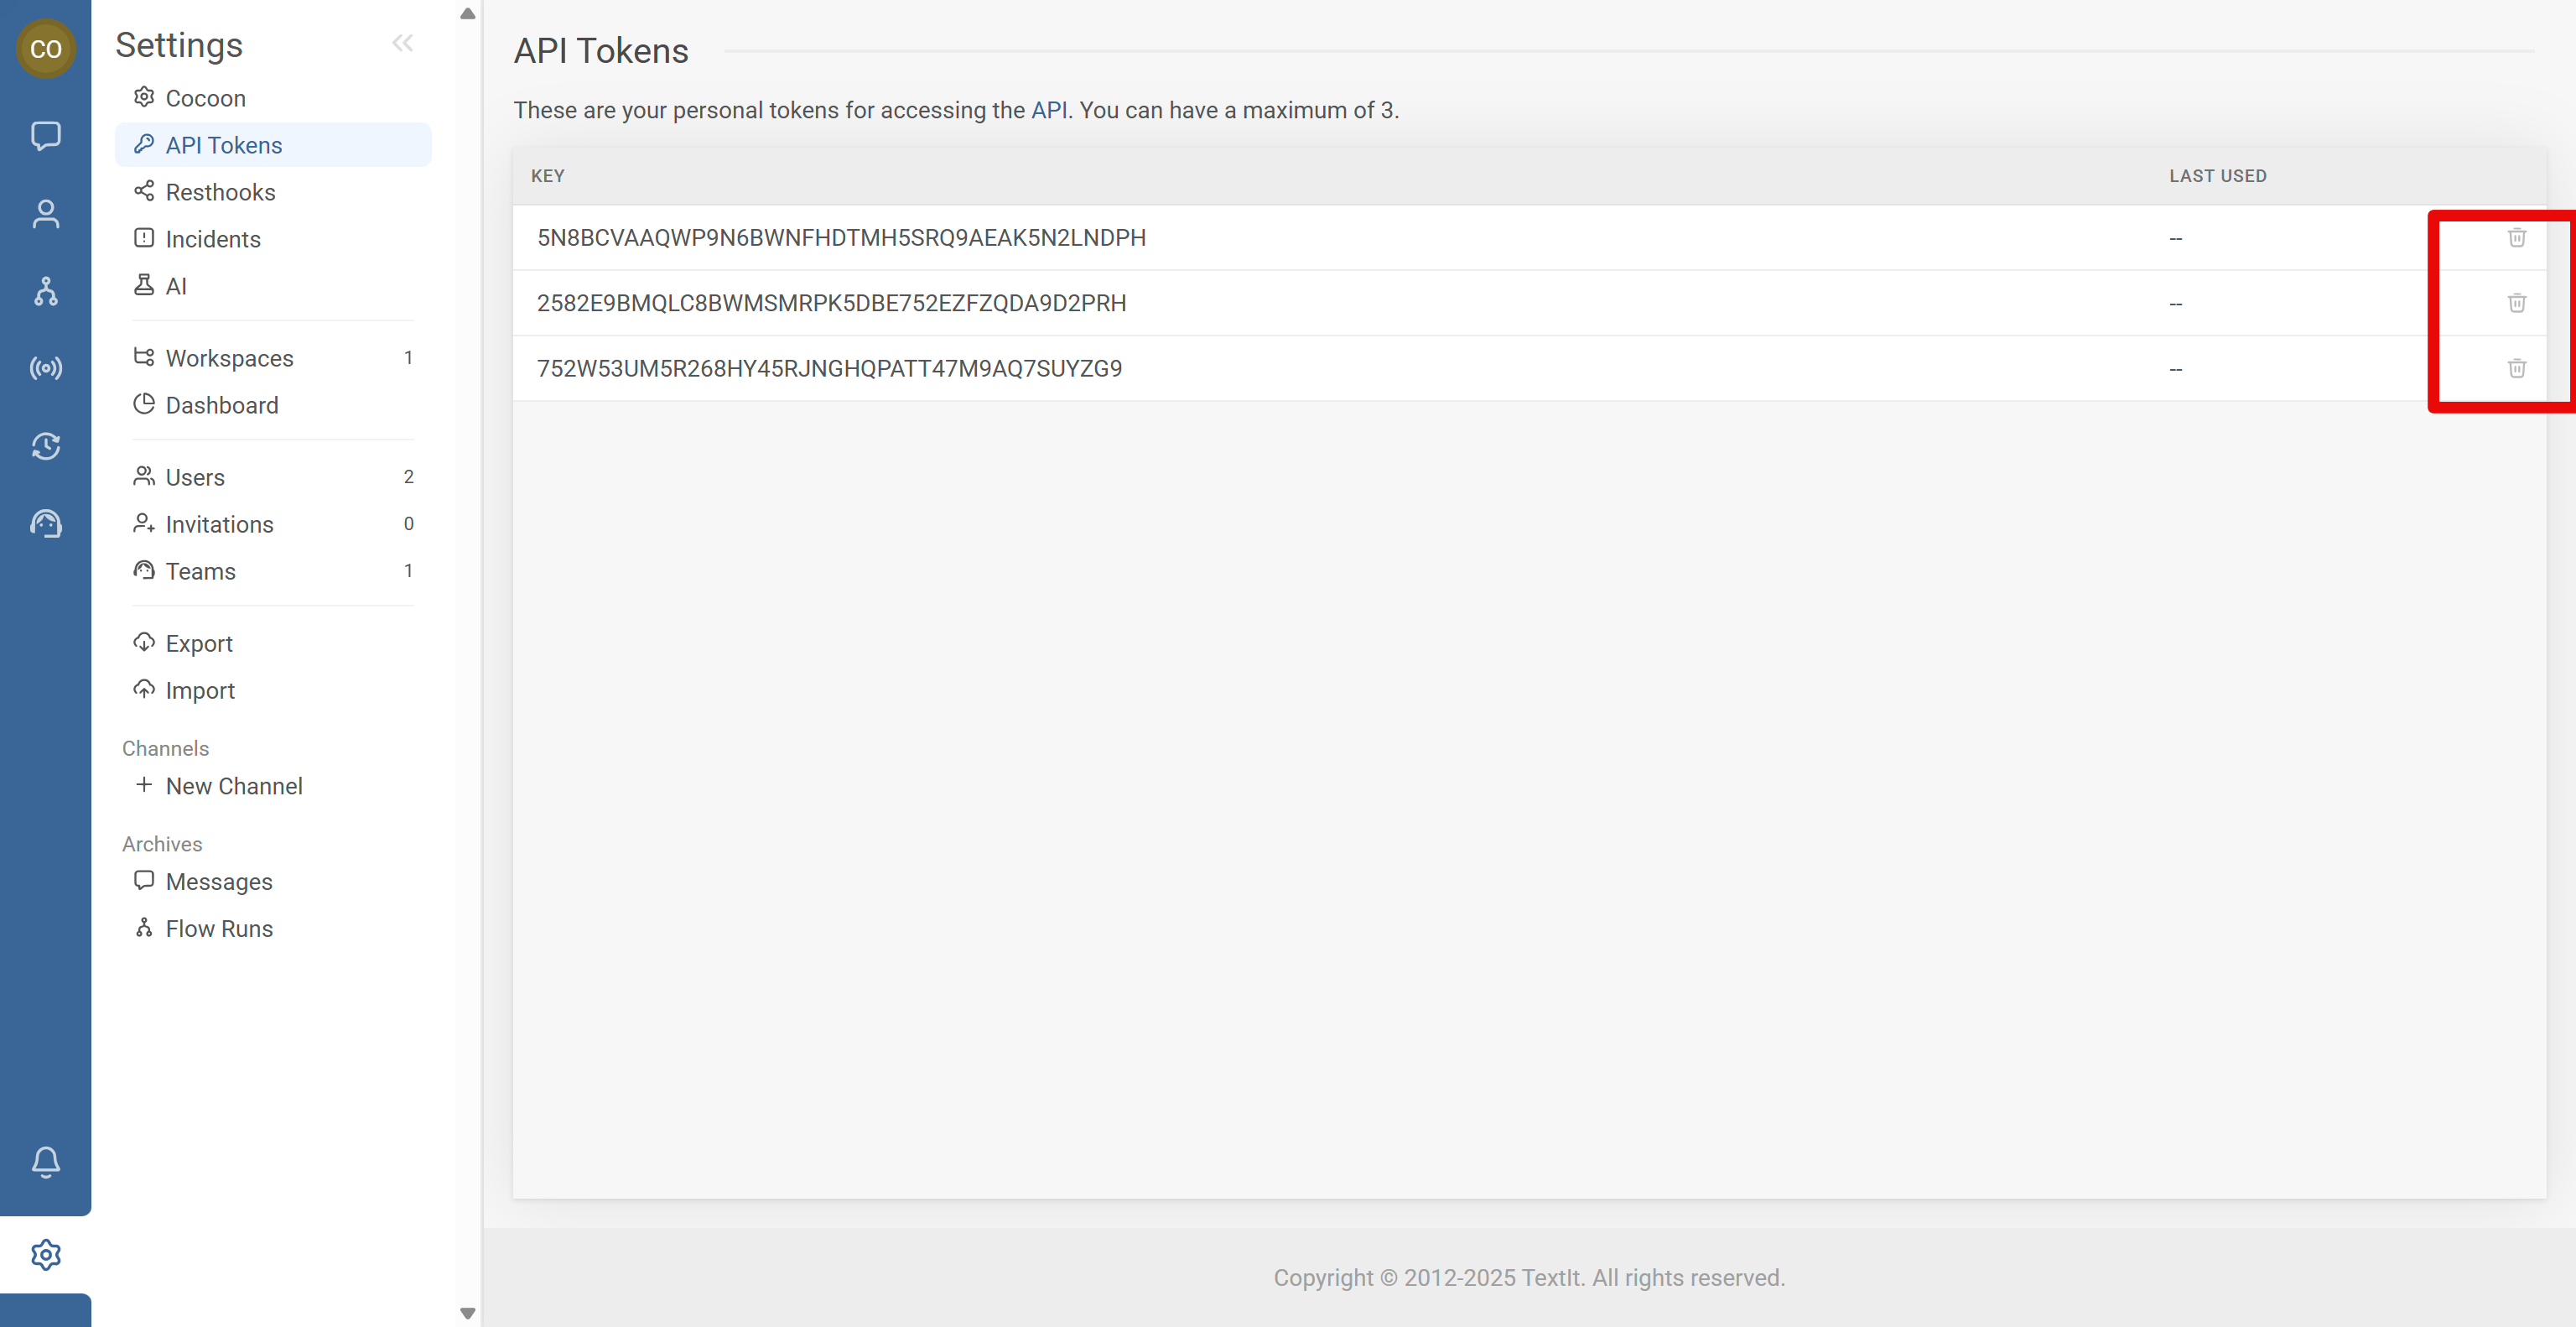Delete the token starting with 5N8BCV
This screenshot has height=1327, width=2576.
[2516, 237]
